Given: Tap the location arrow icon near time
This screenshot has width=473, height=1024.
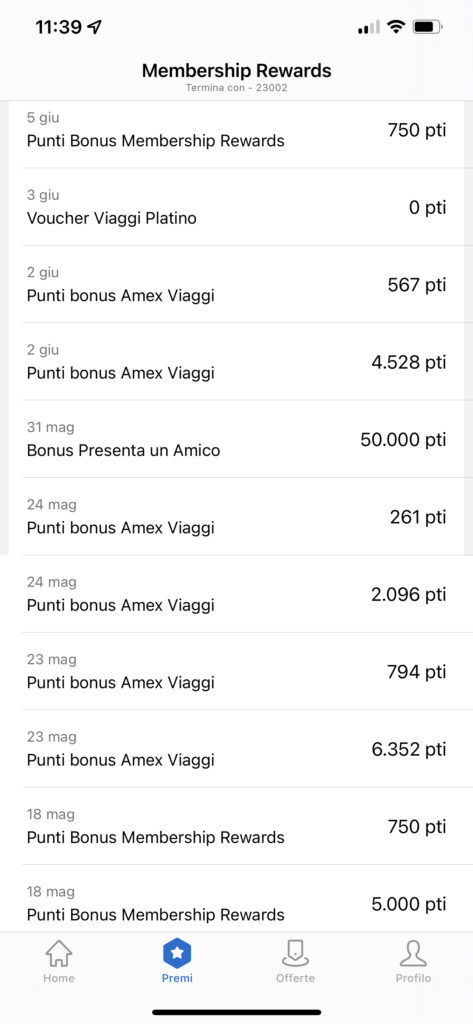Looking at the screenshot, I should pyautogui.click(x=95, y=27).
